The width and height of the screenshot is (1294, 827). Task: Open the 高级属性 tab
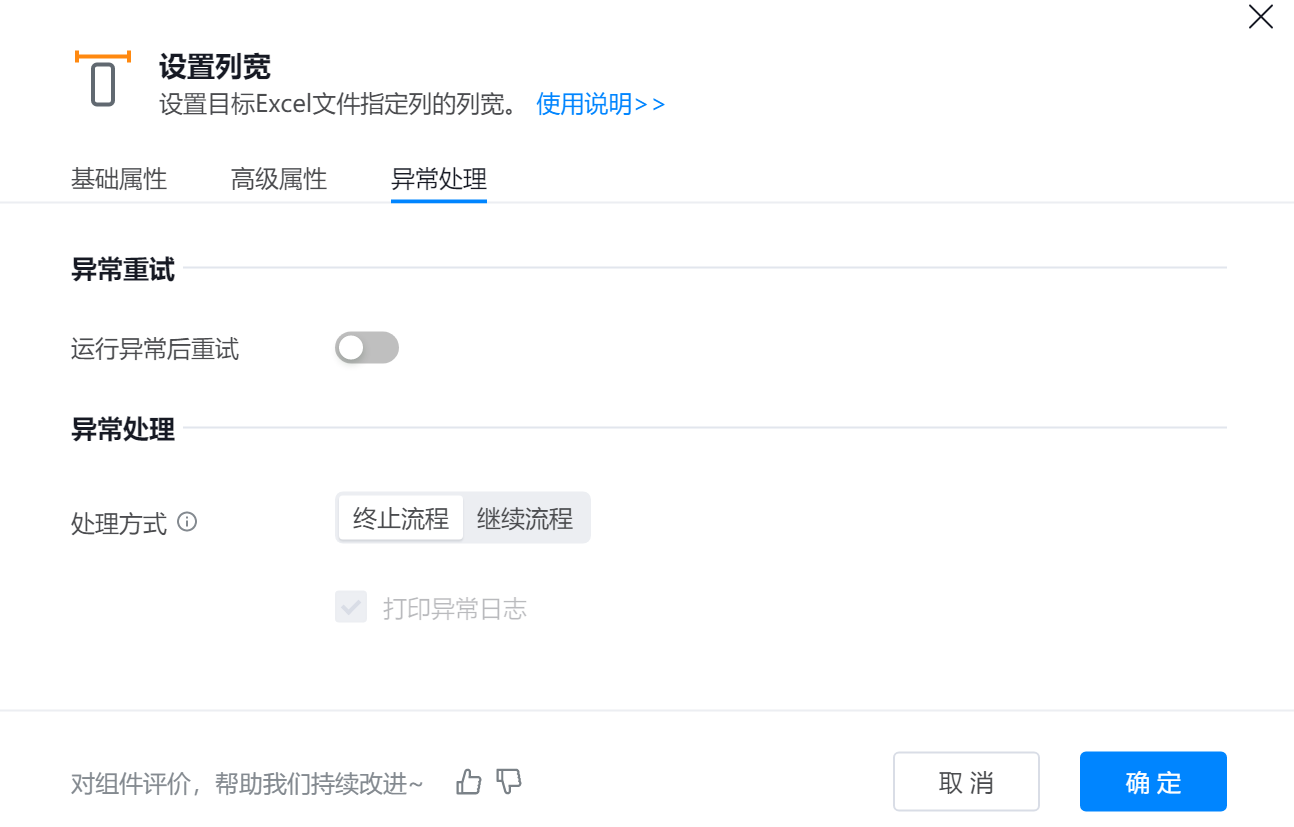pos(279,180)
